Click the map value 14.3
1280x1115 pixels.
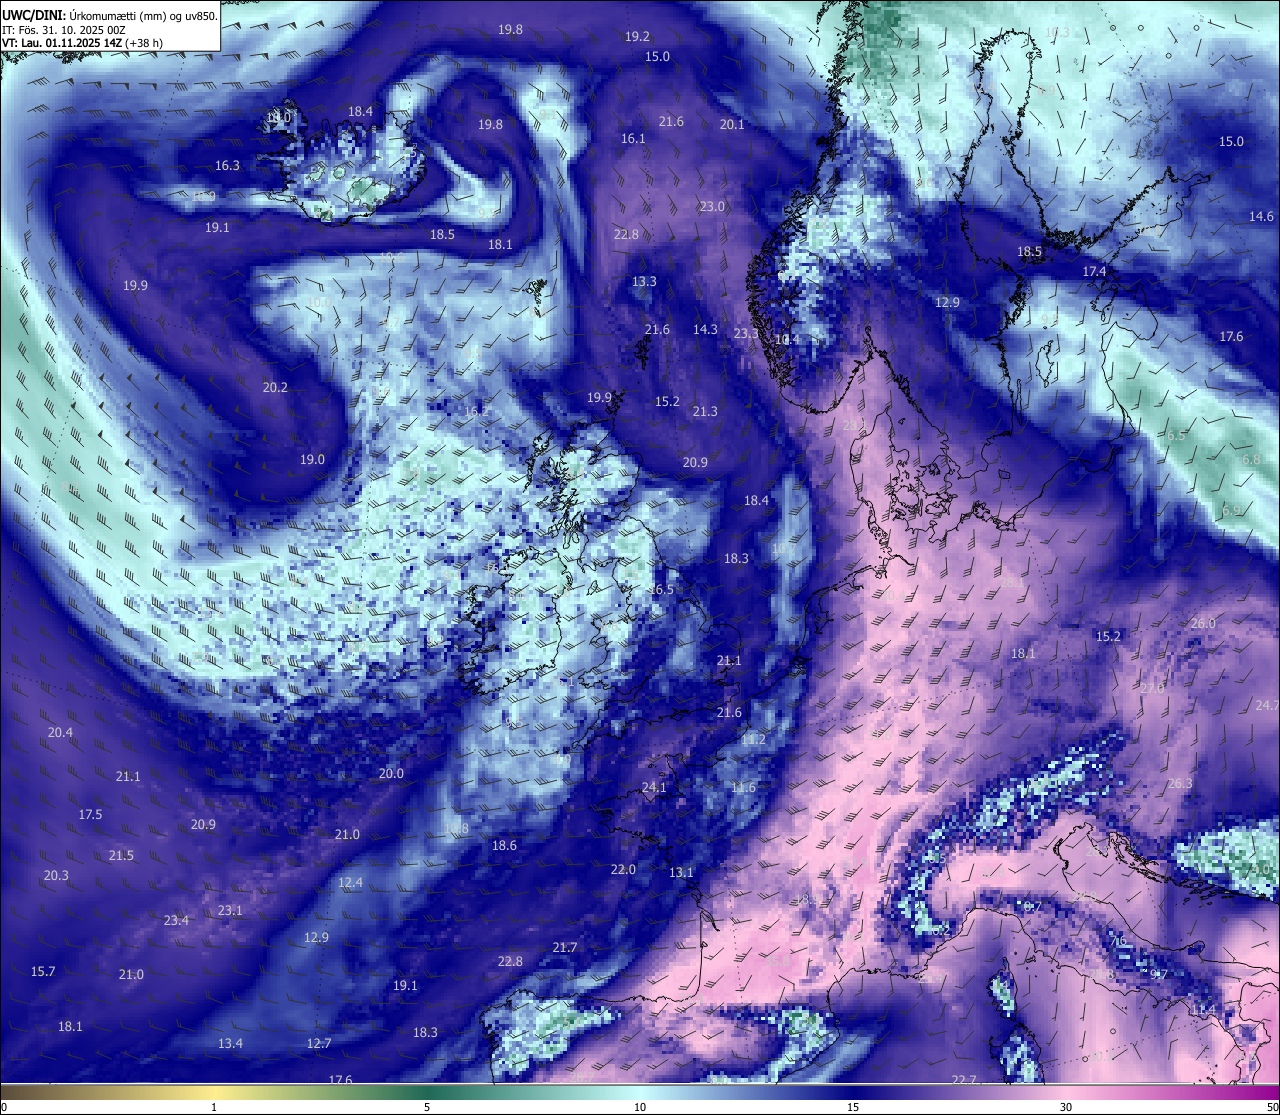(x=705, y=329)
